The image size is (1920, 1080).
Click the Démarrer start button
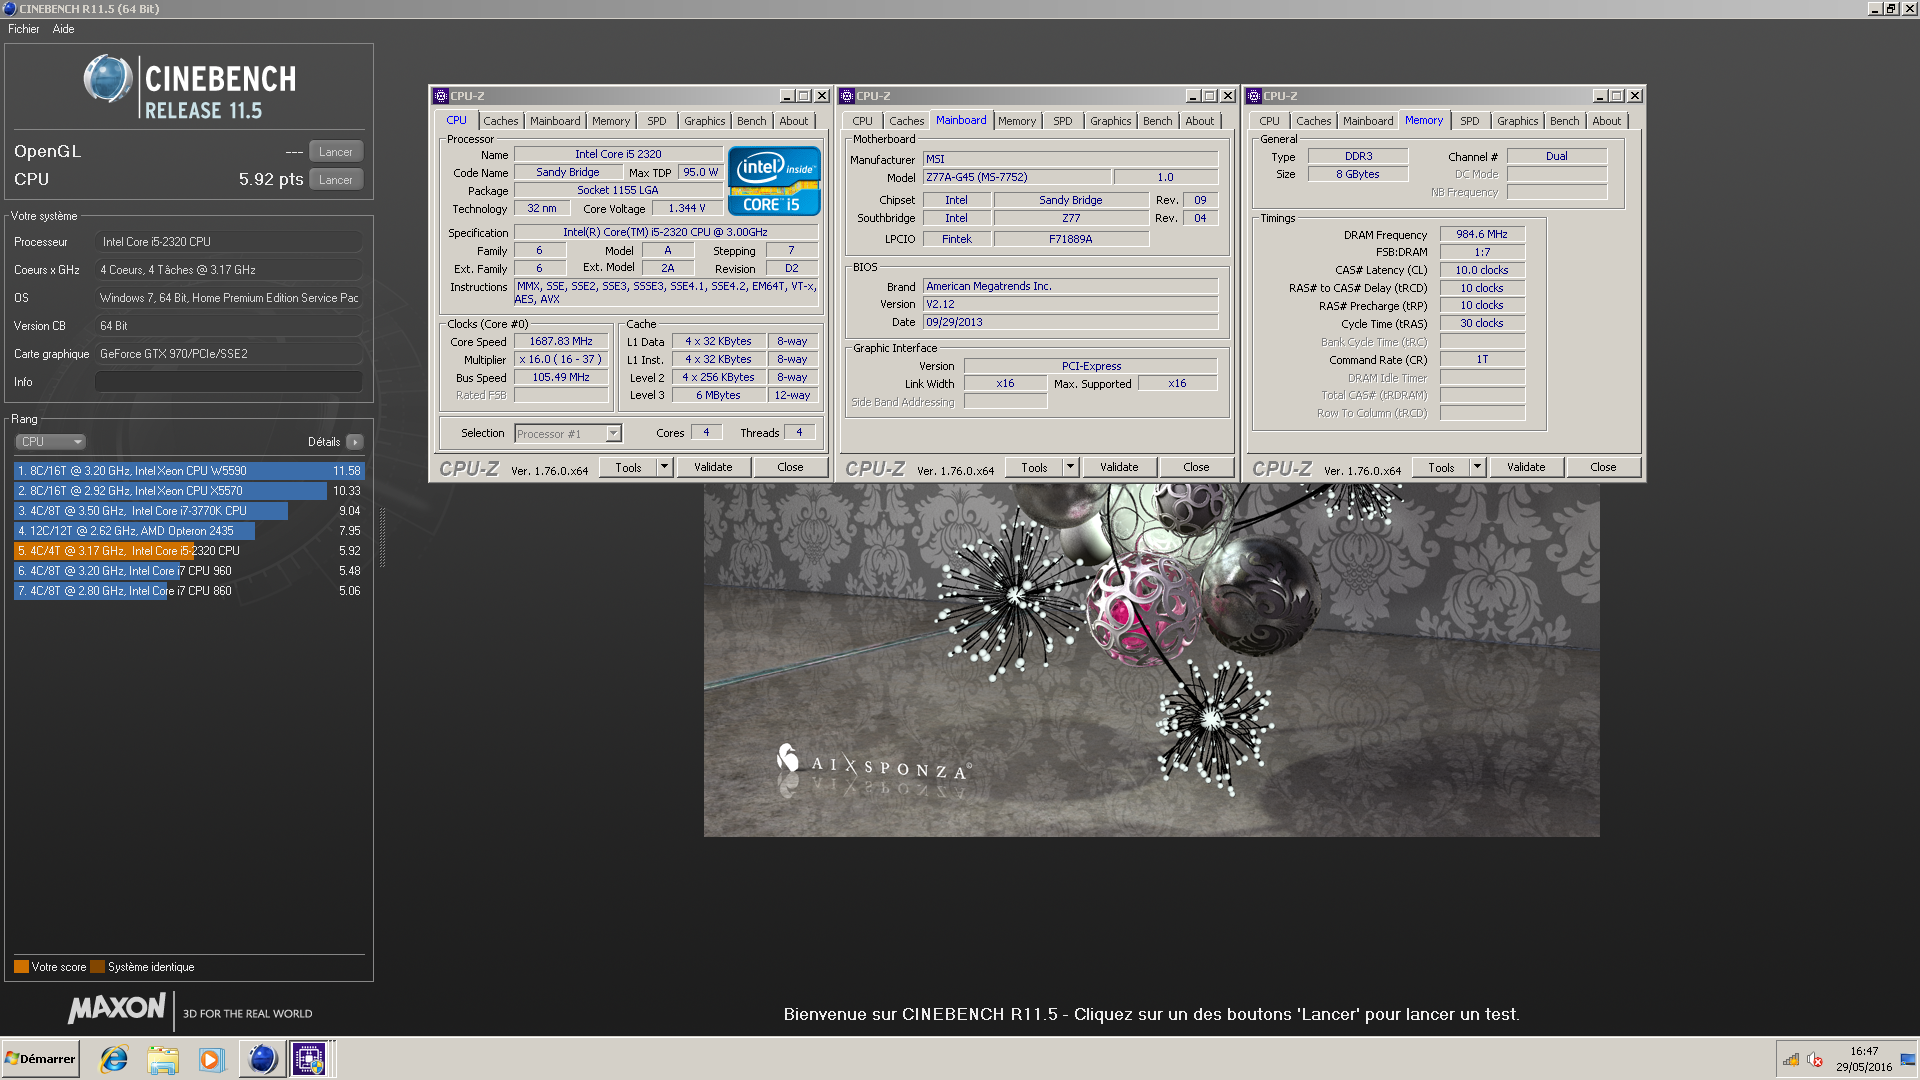tap(40, 1059)
